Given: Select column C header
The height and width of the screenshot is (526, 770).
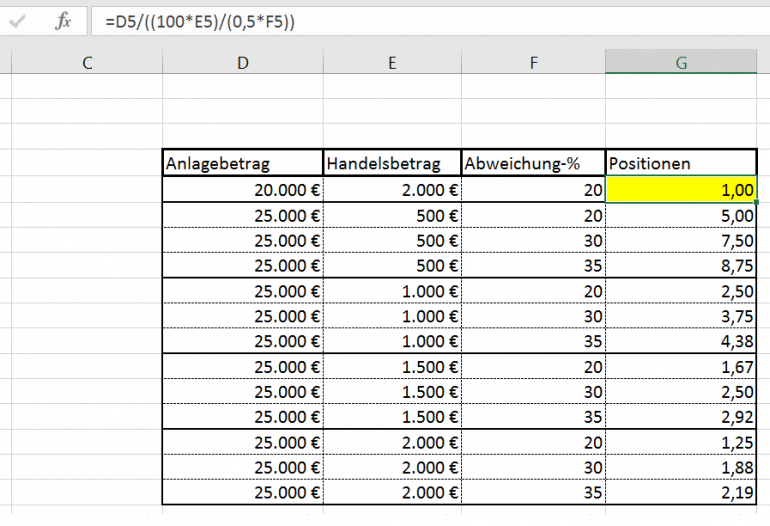Looking at the screenshot, I should [87, 63].
